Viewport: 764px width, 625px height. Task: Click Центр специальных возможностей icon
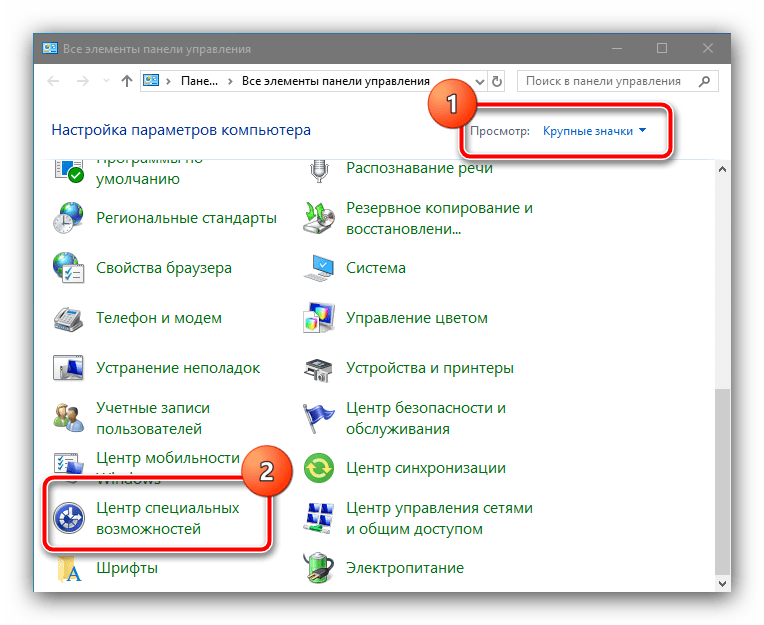[68, 518]
